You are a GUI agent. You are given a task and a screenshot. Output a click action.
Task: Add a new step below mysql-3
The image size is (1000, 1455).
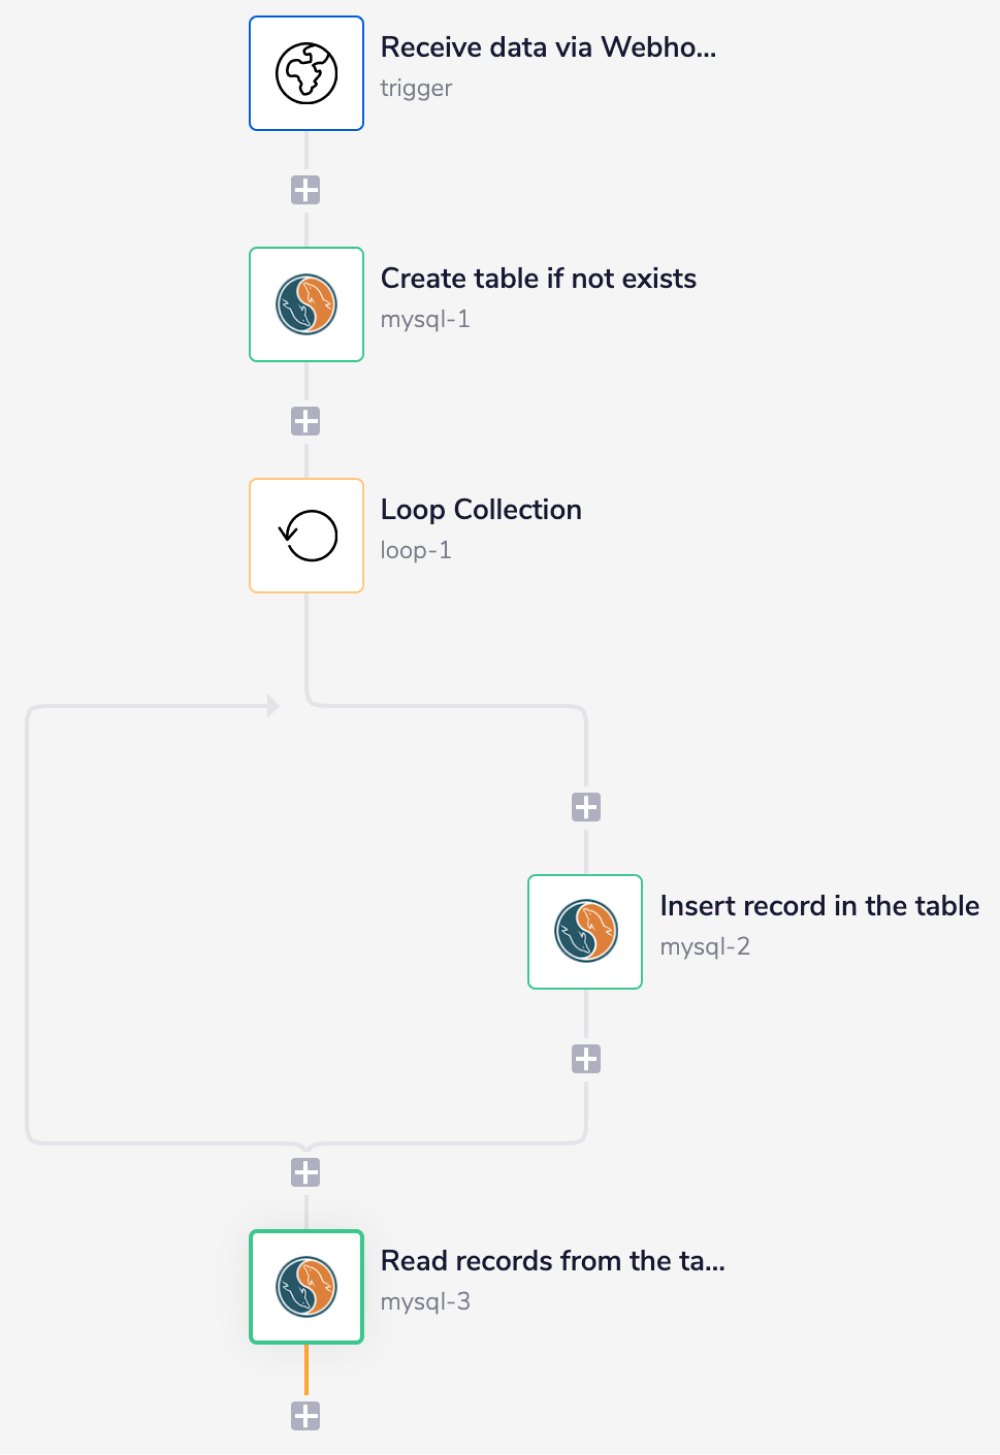pyautogui.click(x=306, y=1415)
